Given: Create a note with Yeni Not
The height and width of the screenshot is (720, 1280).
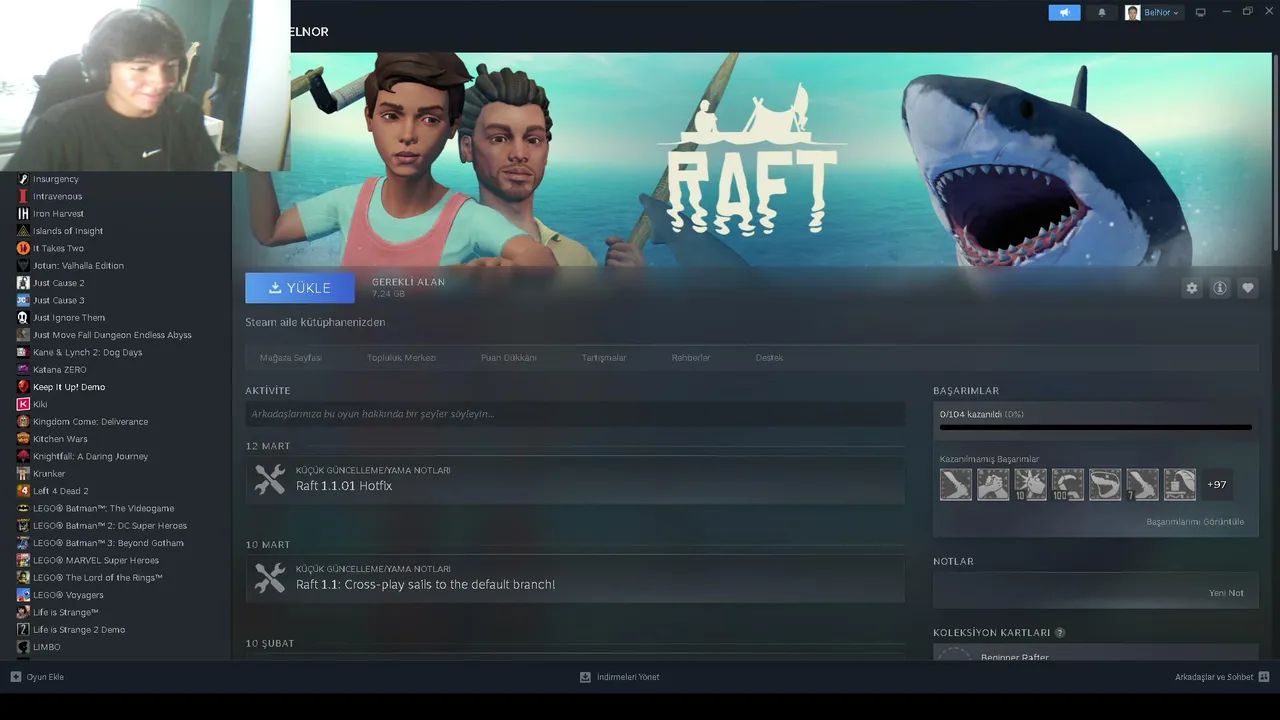Looking at the screenshot, I should coord(1226,593).
